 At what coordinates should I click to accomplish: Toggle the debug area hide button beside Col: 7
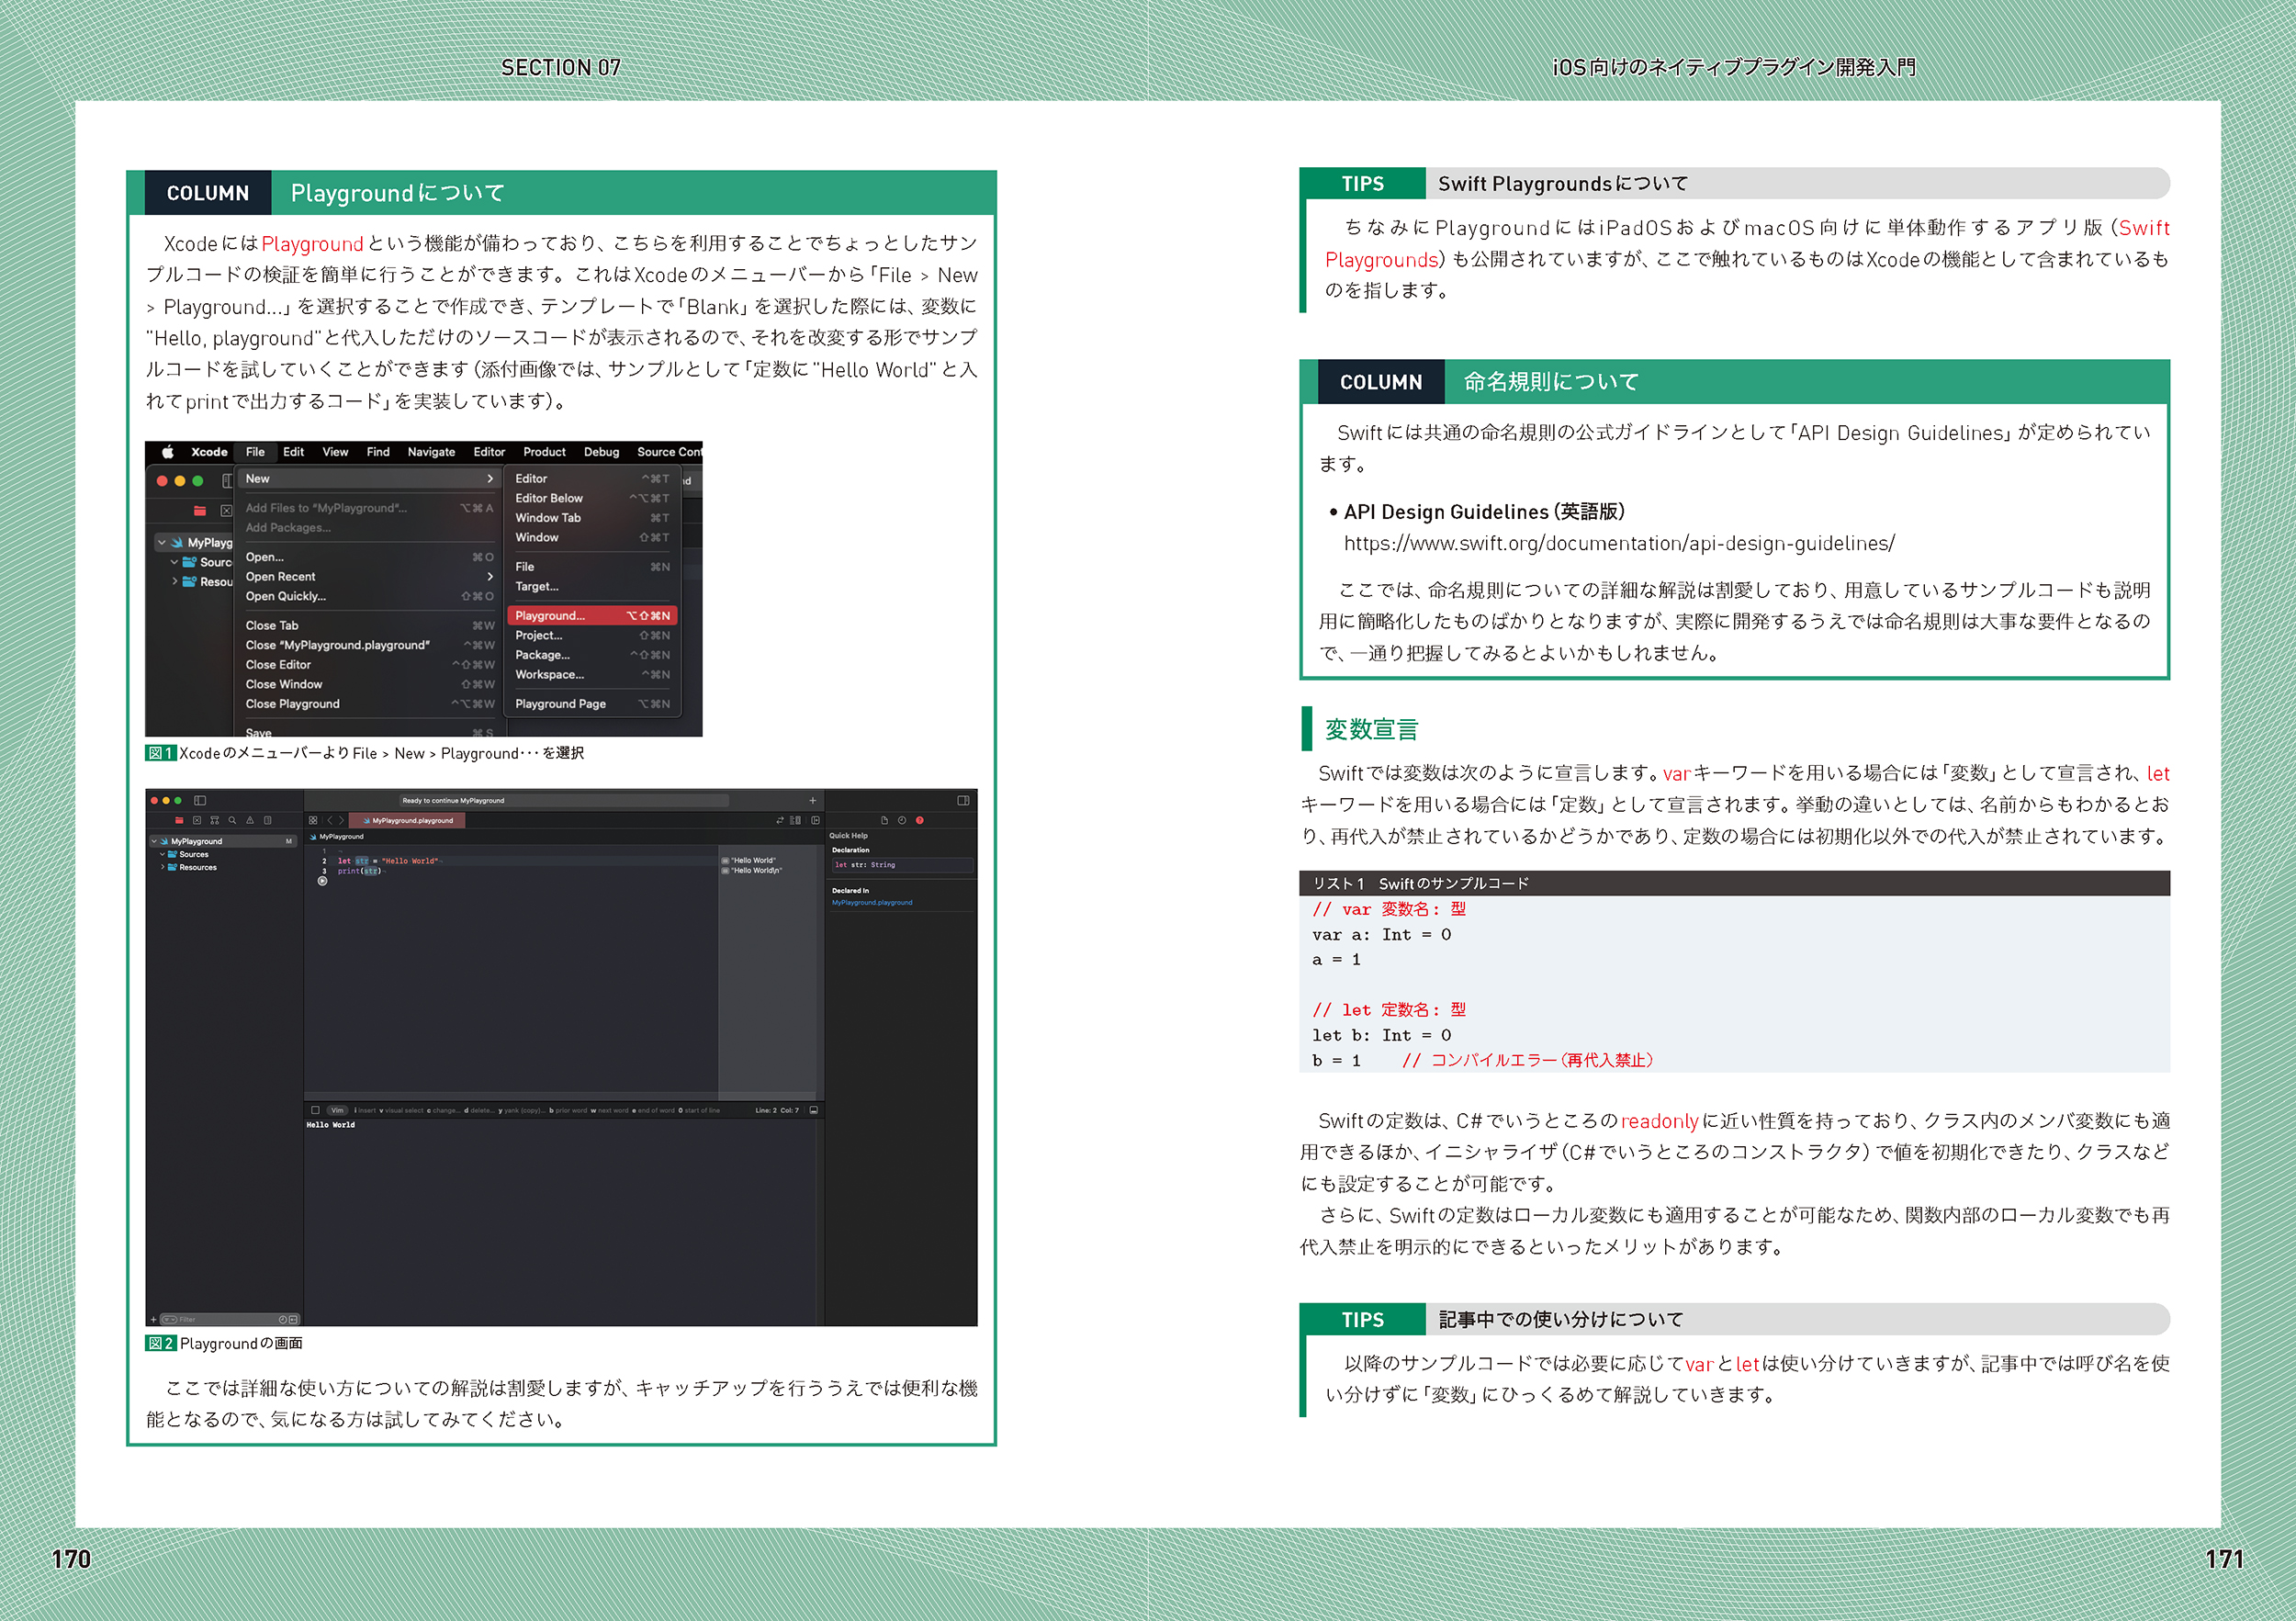(x=813, y=1110)
